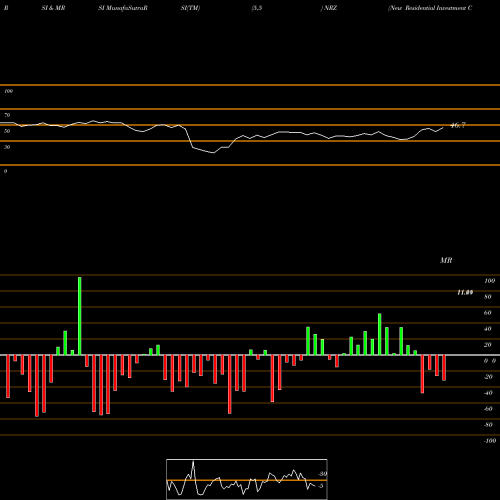The image size is (500, 500).
Task: Click the ') NRZ' ticker label
Action: click(329, 8)
